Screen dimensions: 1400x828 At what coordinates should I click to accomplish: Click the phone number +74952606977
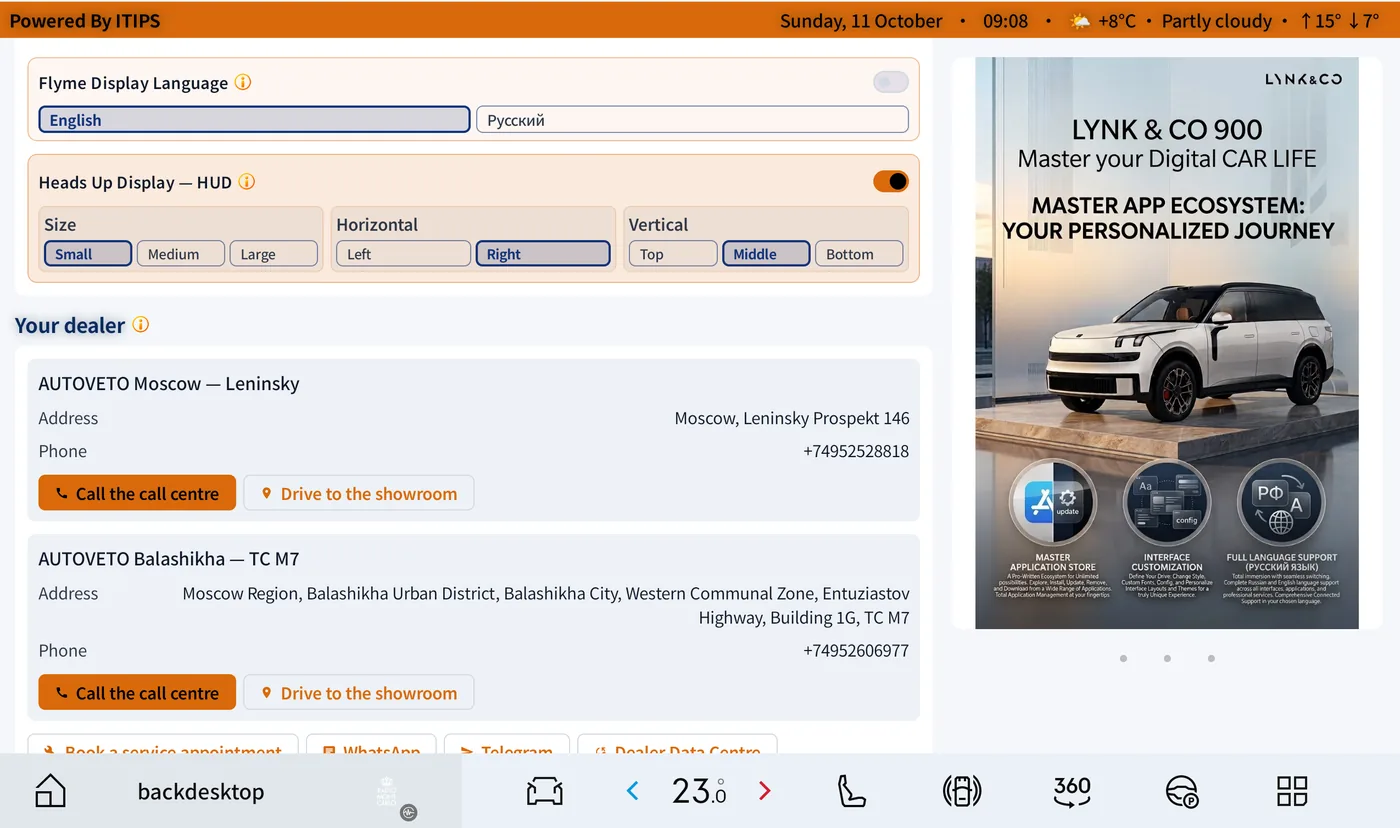tap(856, 651)
